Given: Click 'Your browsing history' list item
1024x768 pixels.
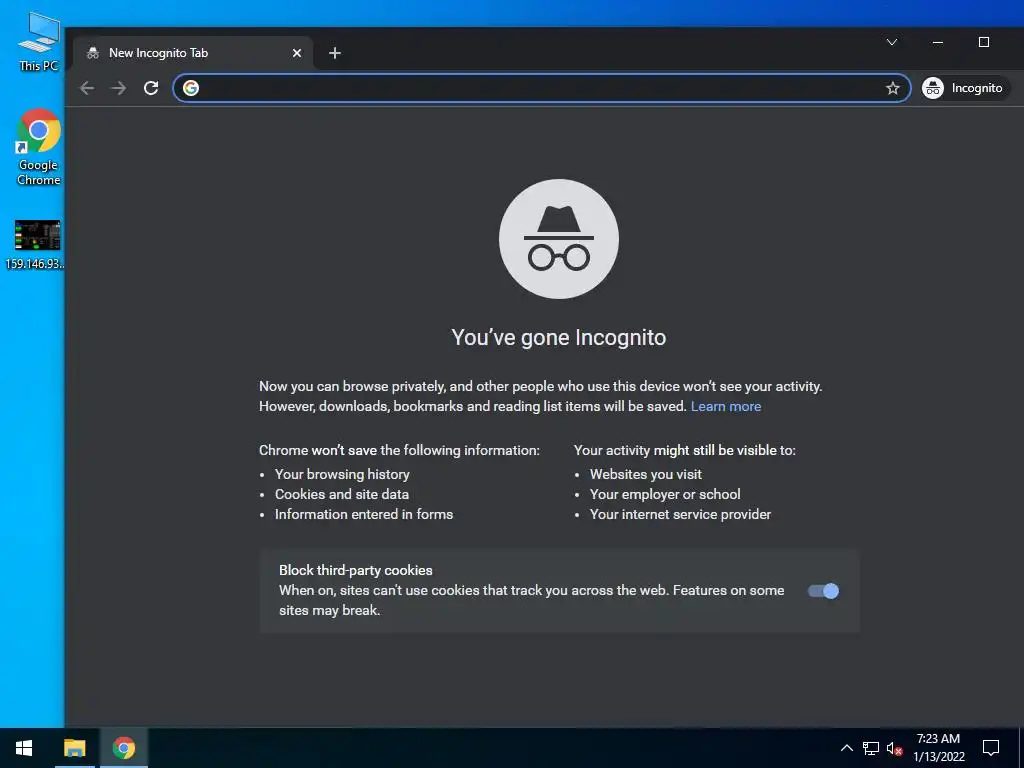Looking at the screenshot, I should pos(342,474).
